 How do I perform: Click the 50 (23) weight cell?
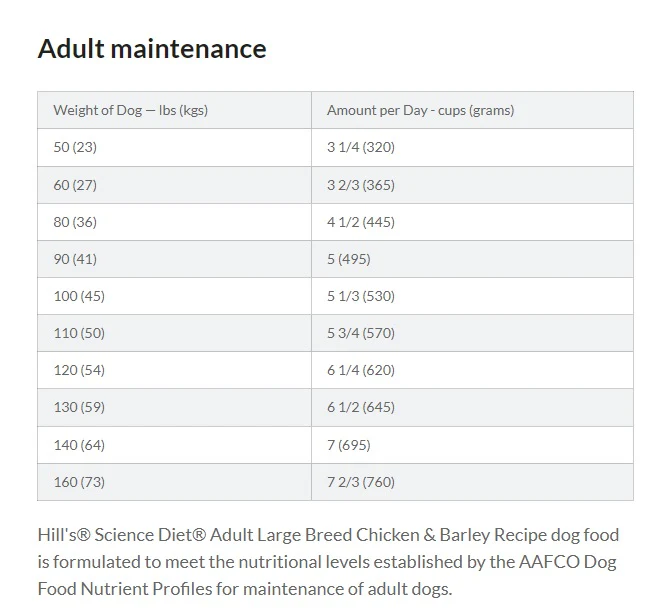coord(174,147)
